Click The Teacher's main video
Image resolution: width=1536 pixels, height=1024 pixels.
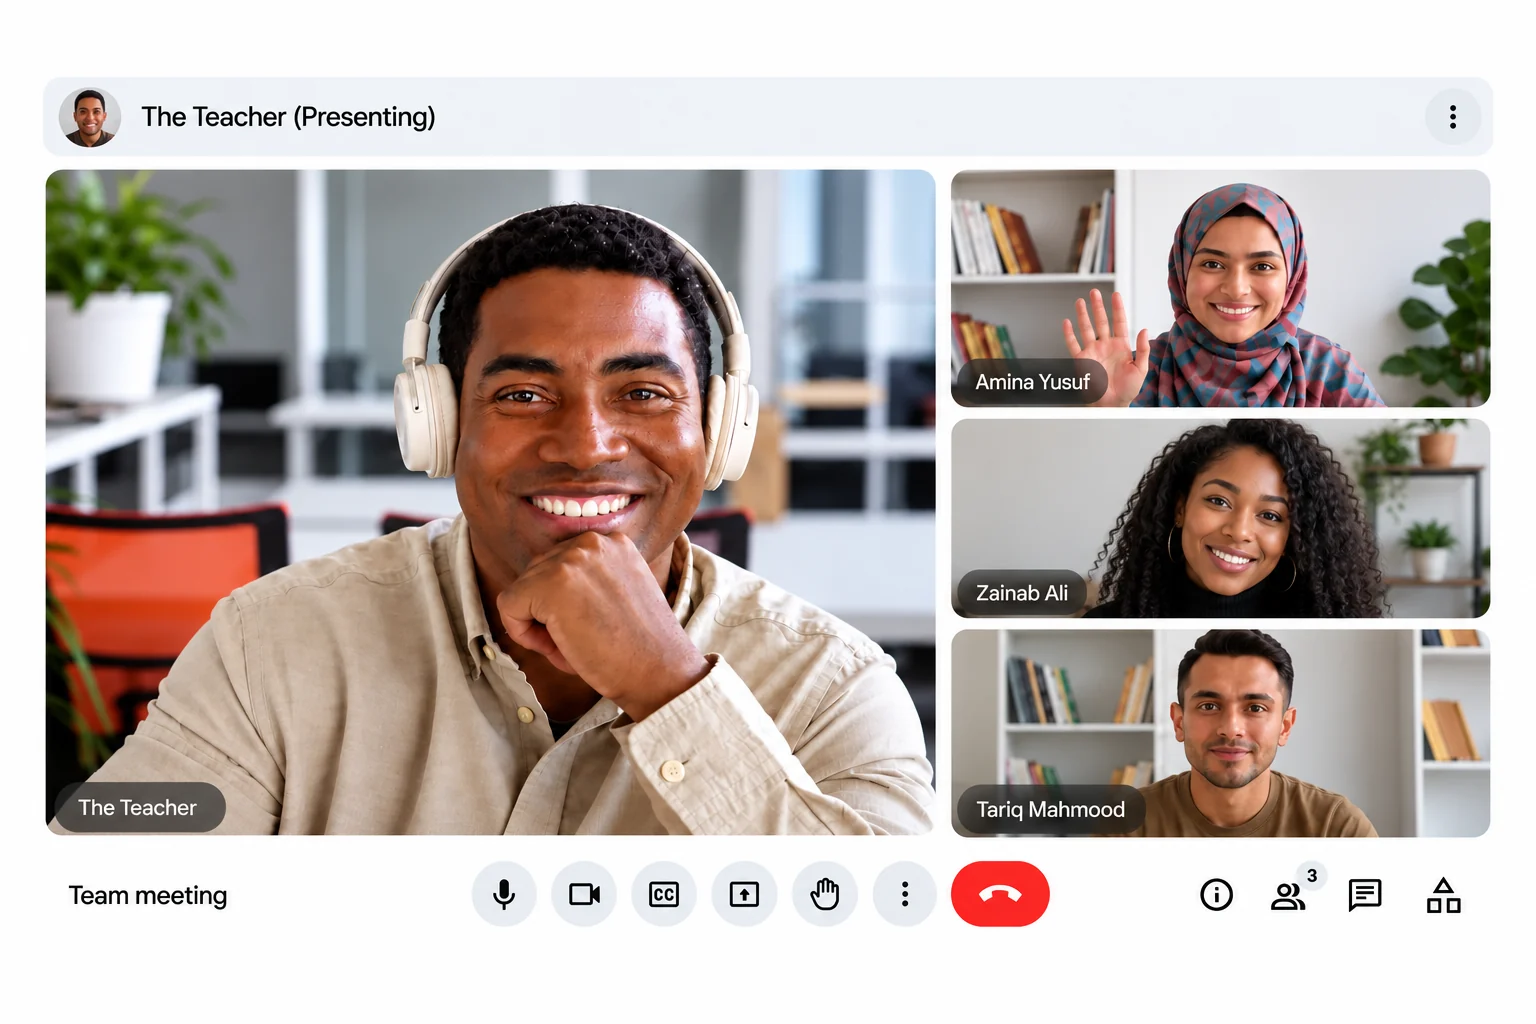click(x=490, y=502)
